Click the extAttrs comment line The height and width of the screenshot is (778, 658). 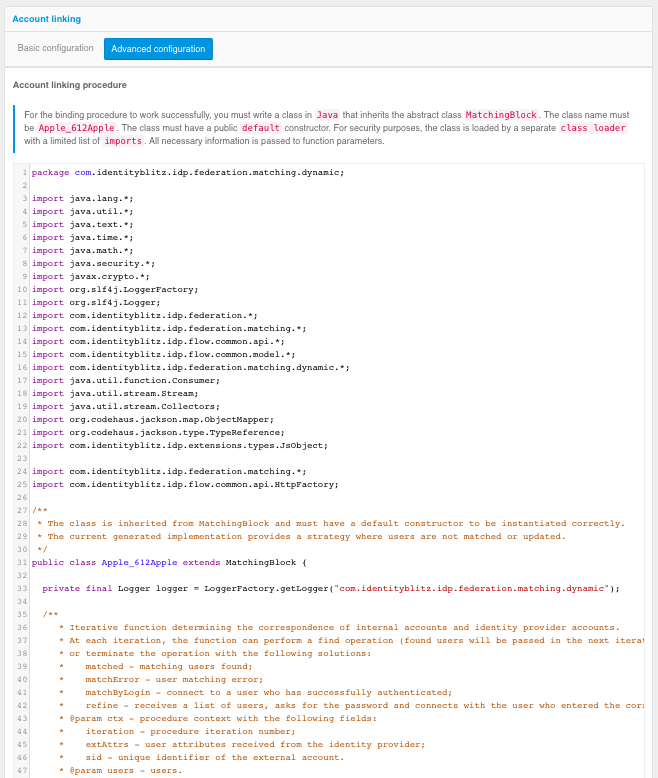pos(242,744)
